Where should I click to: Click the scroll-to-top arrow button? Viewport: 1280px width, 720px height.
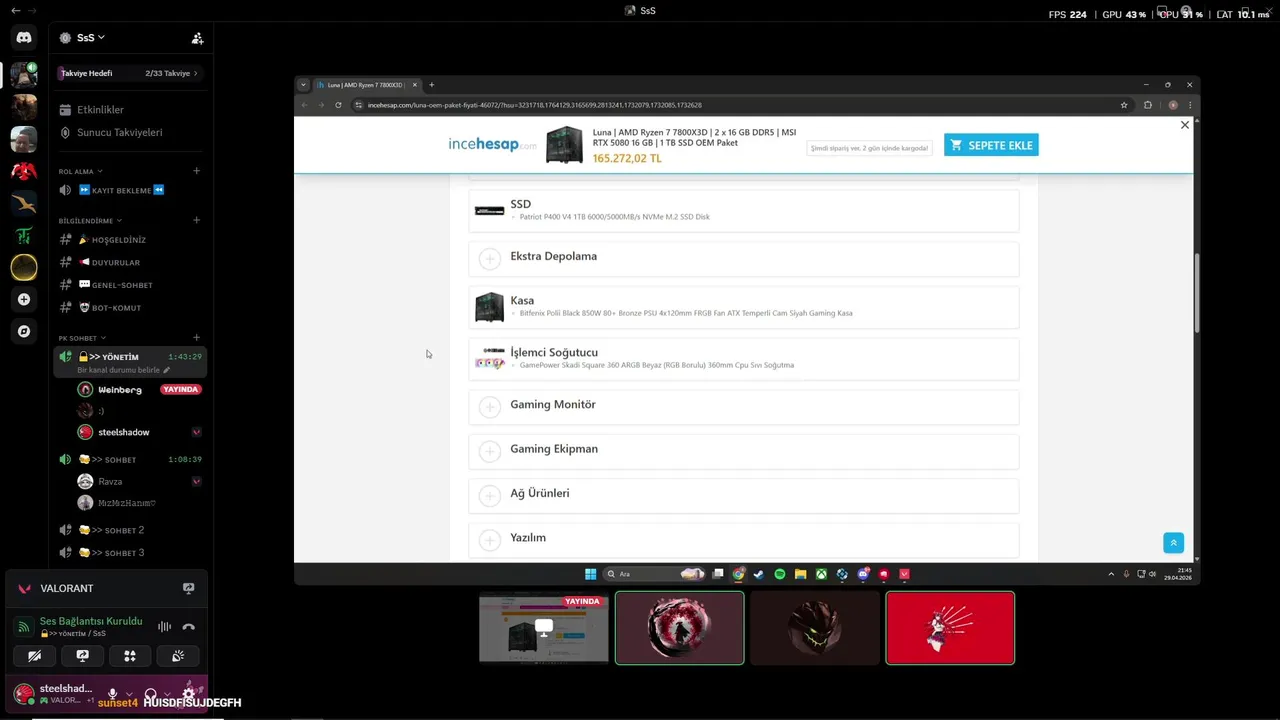coord(1174,542)
